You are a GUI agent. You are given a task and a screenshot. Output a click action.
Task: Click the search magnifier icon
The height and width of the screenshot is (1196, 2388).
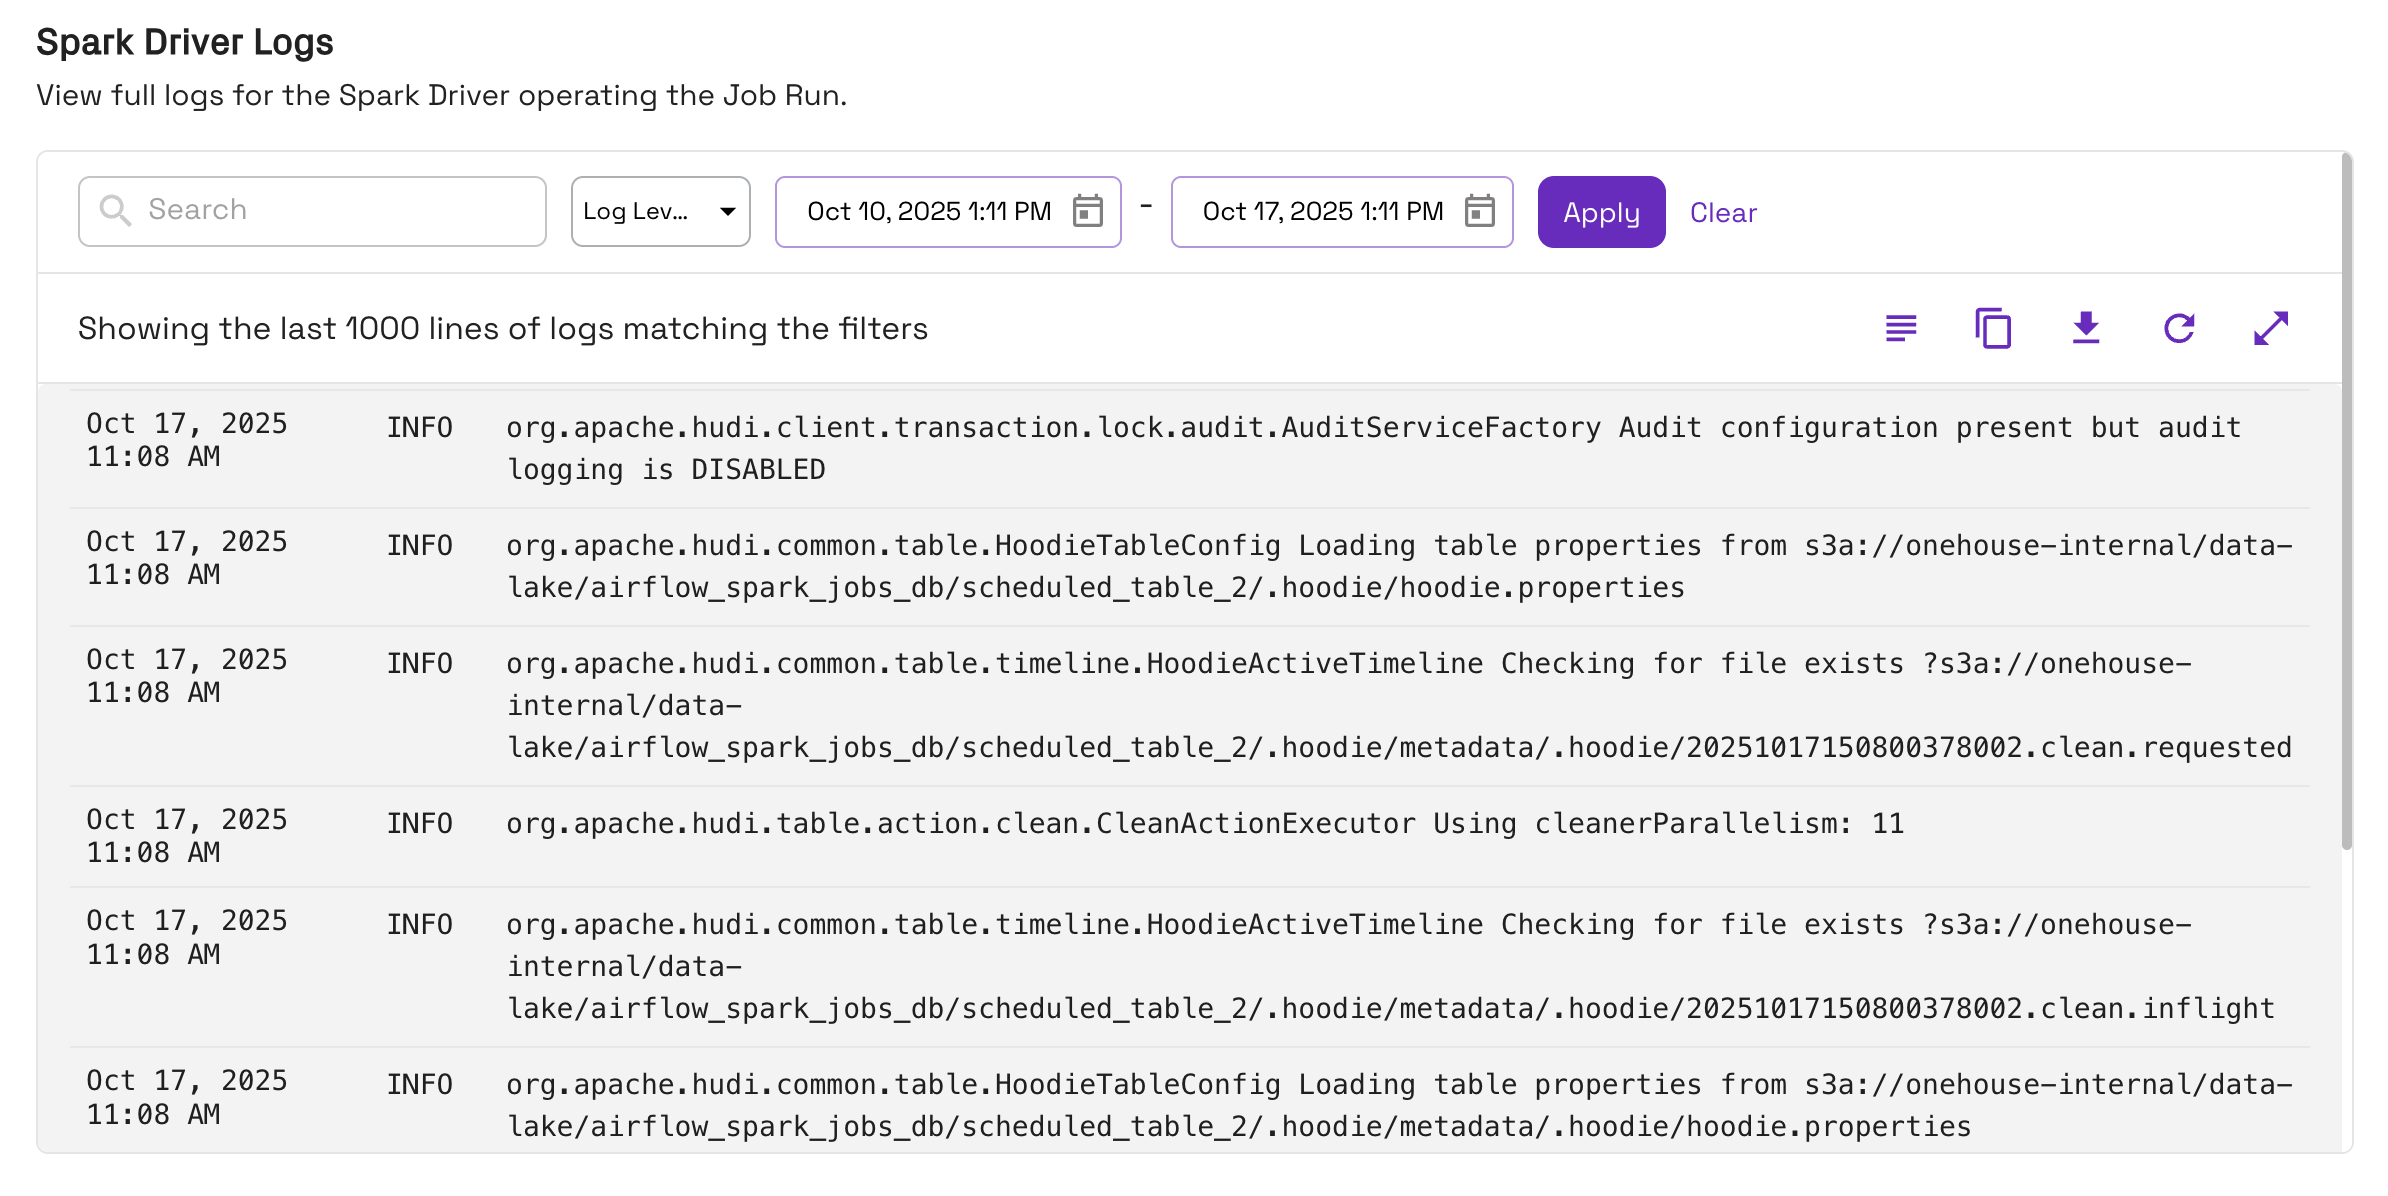(115, 210)
